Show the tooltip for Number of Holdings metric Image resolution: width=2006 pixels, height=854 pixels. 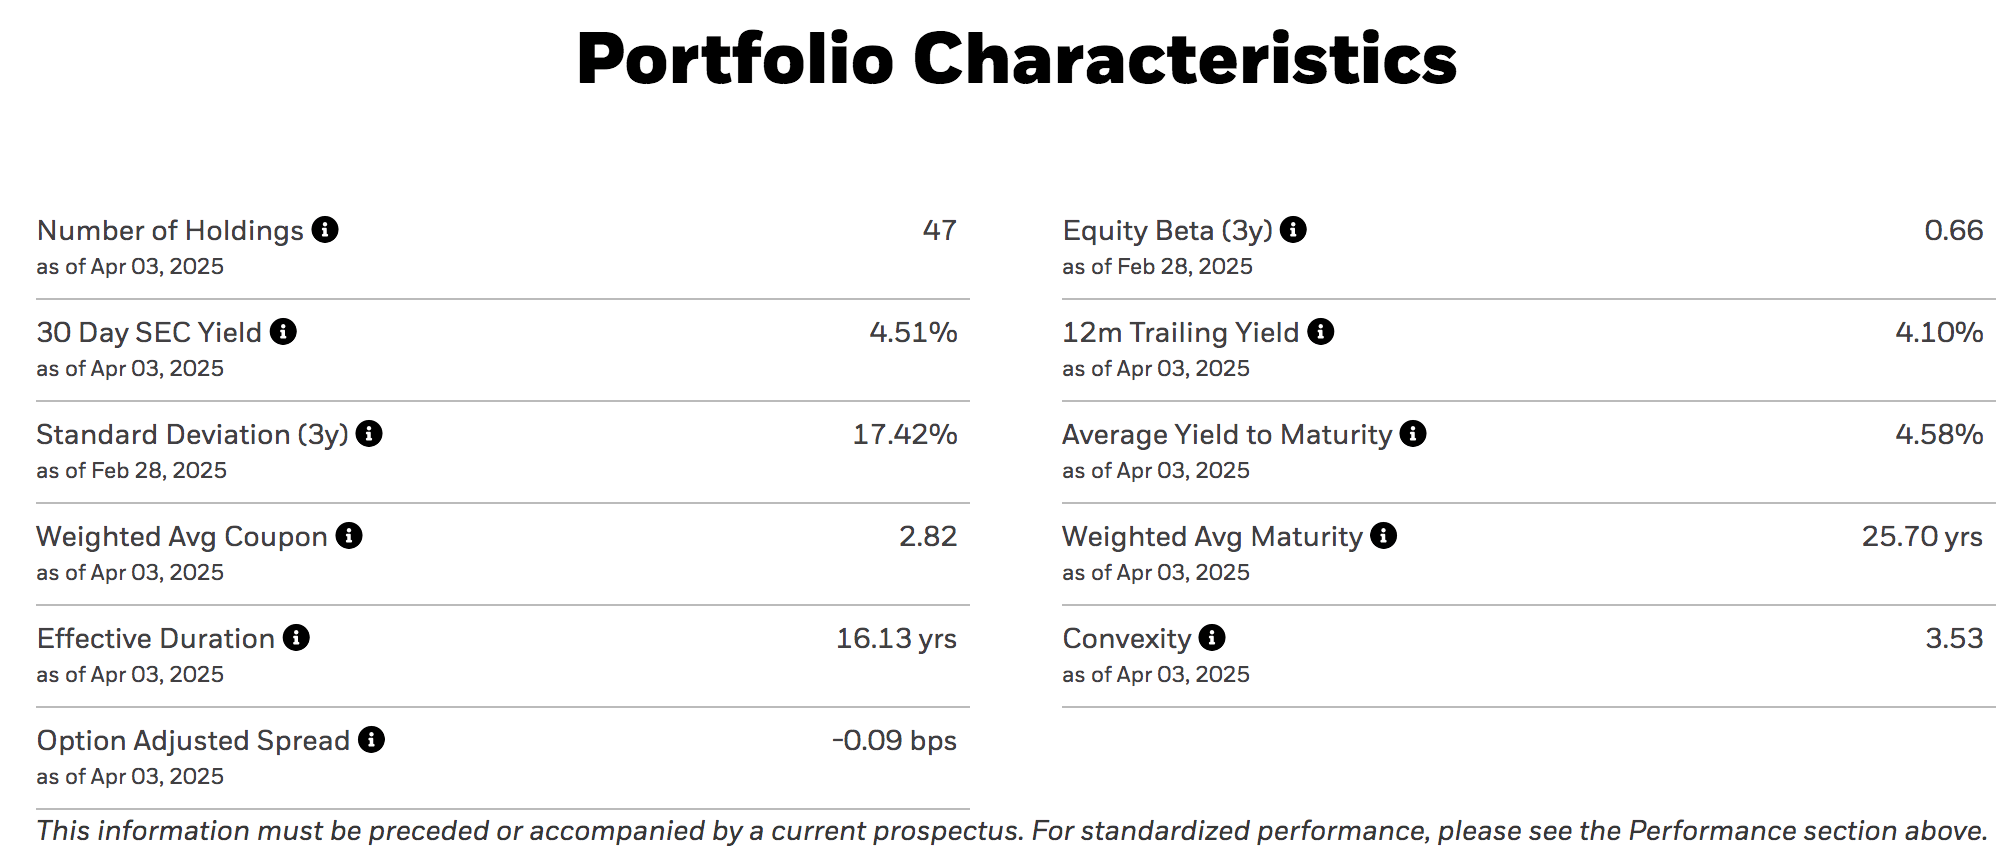[x=327, y=230]
